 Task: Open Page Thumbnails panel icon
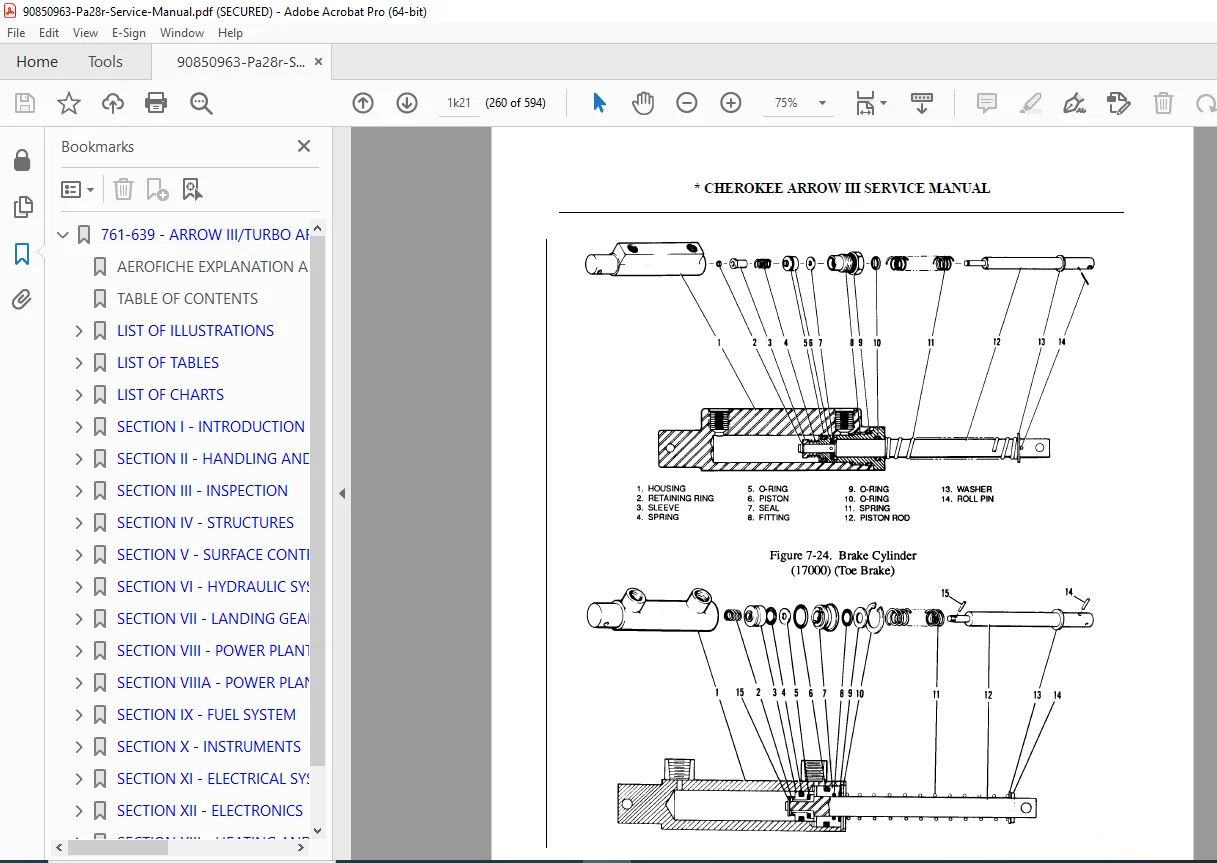[x=22, y=207]
